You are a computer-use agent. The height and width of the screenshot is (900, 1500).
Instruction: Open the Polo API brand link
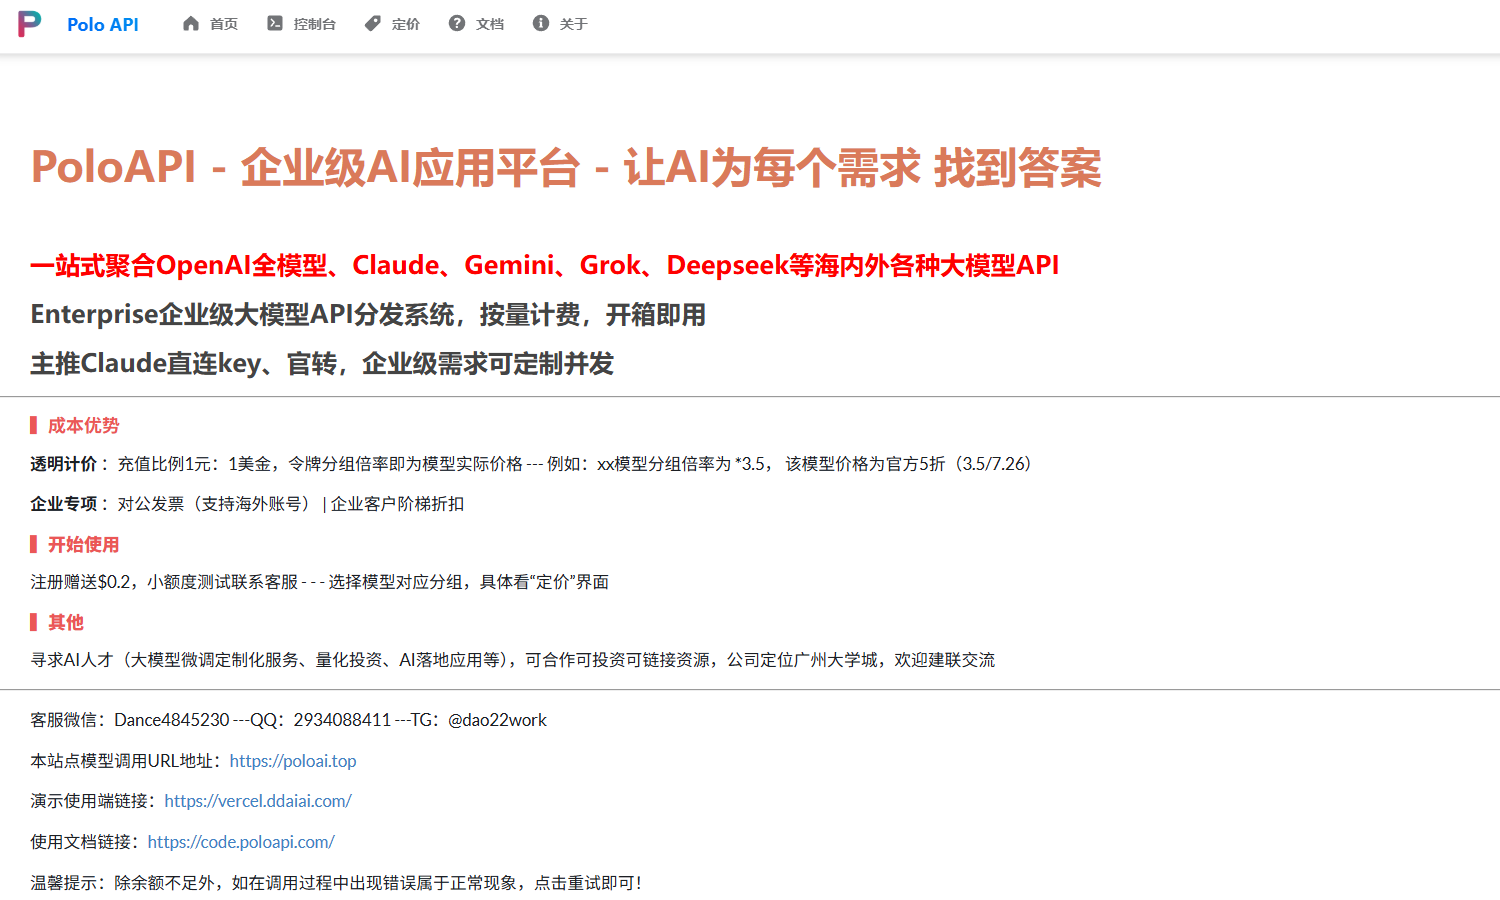103,25
